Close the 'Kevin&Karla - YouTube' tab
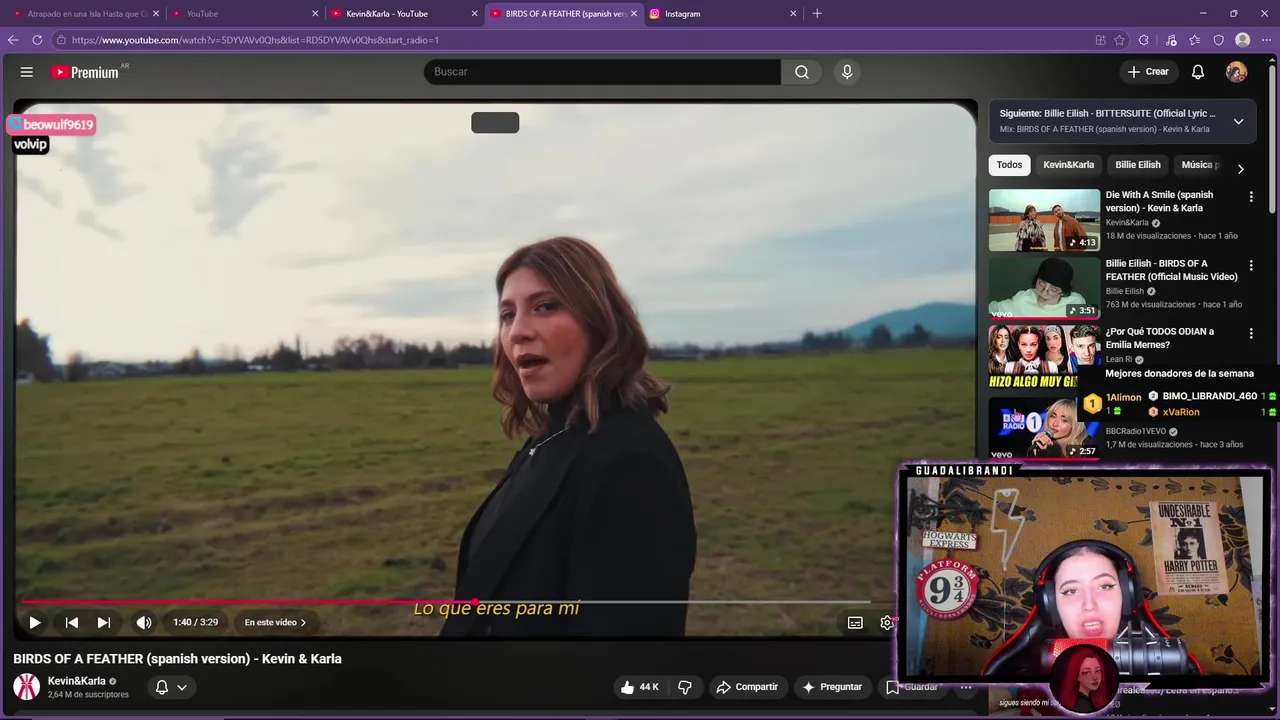 474,14
